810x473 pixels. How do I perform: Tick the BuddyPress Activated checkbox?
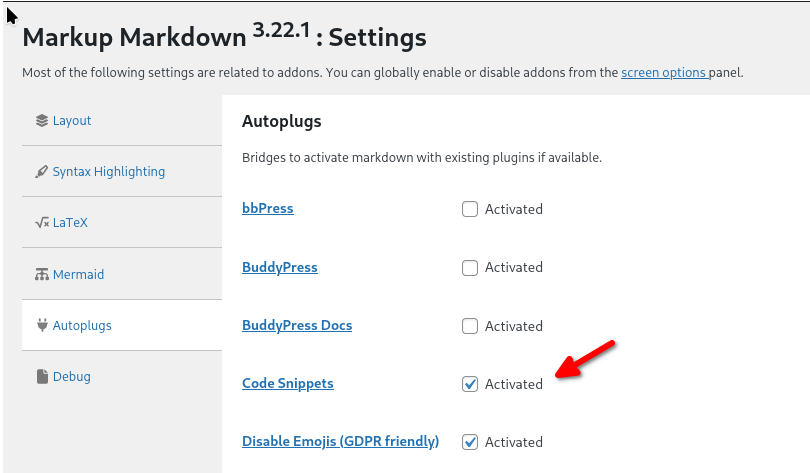(470, 268)
